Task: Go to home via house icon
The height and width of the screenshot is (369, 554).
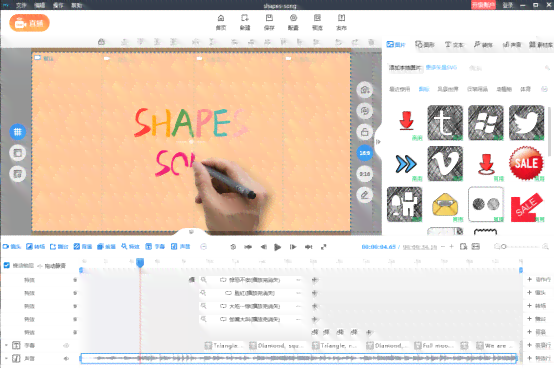Action: coord(221,22)
